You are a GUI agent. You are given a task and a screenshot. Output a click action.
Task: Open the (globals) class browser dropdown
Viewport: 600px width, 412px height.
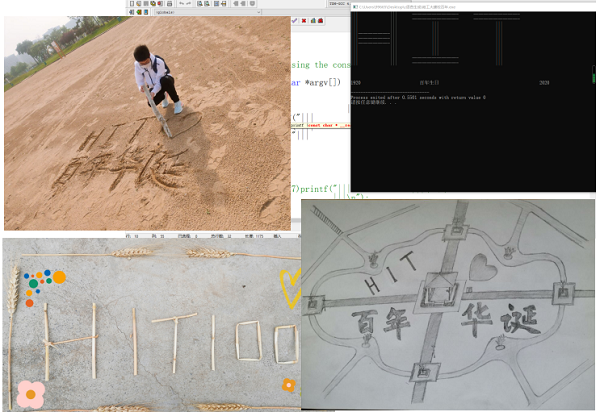pos(207,12)
